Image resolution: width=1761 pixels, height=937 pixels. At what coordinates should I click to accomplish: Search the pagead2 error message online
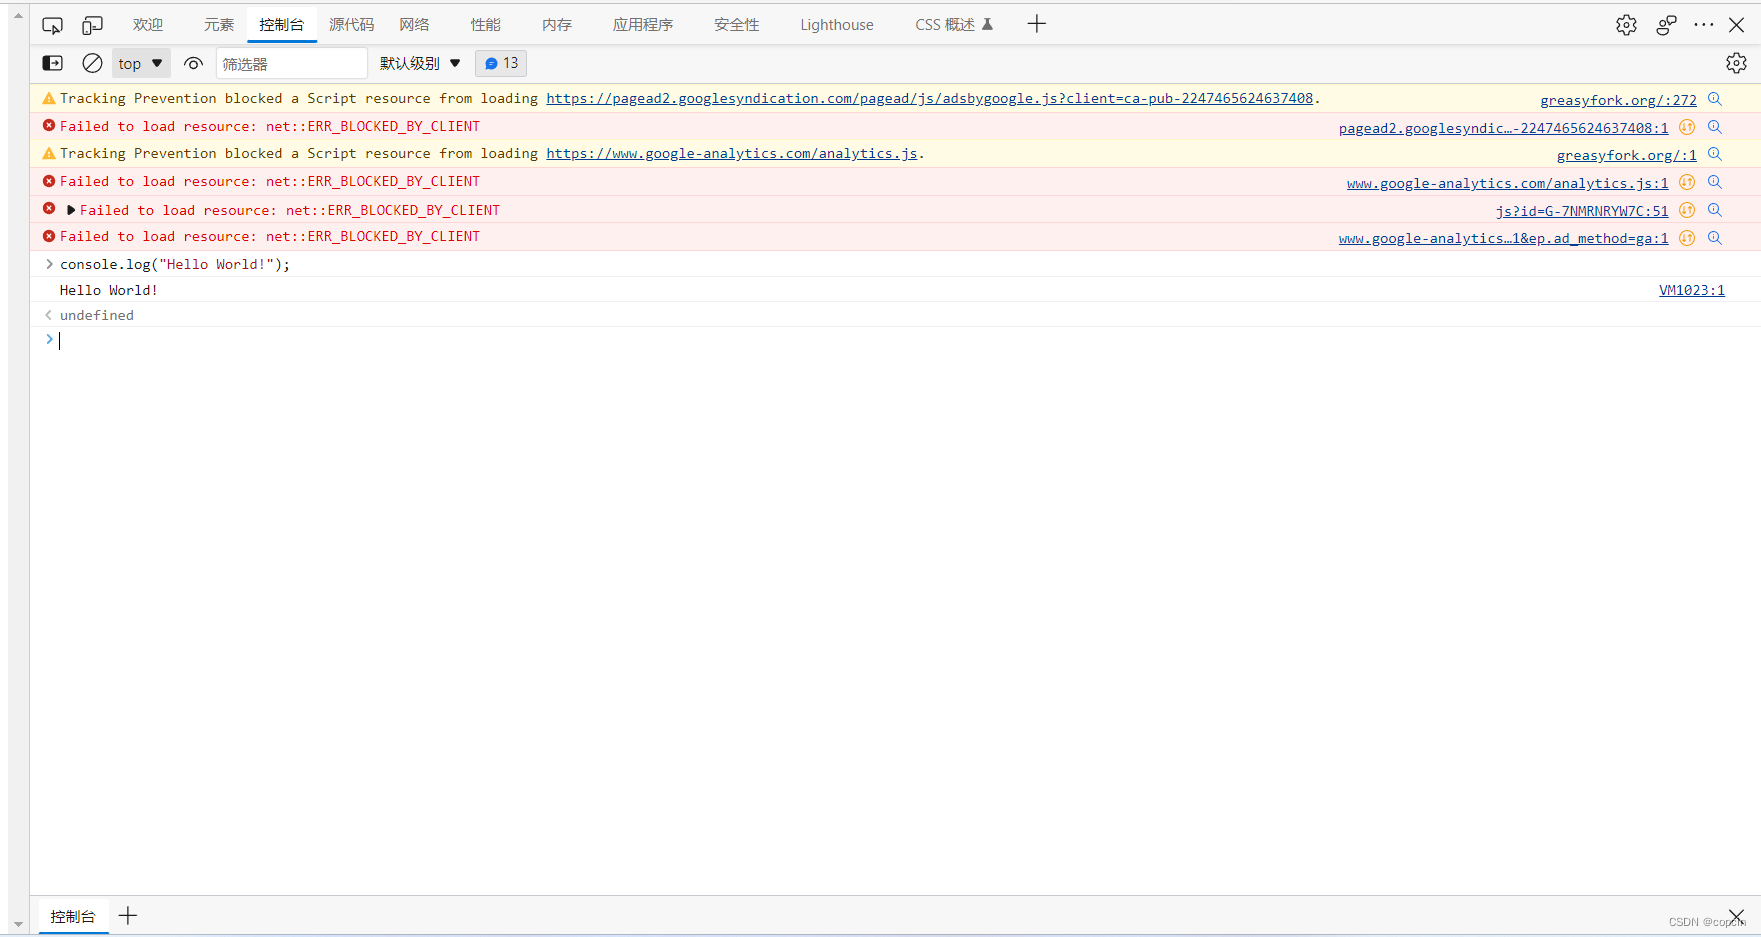click(1715, 127)
